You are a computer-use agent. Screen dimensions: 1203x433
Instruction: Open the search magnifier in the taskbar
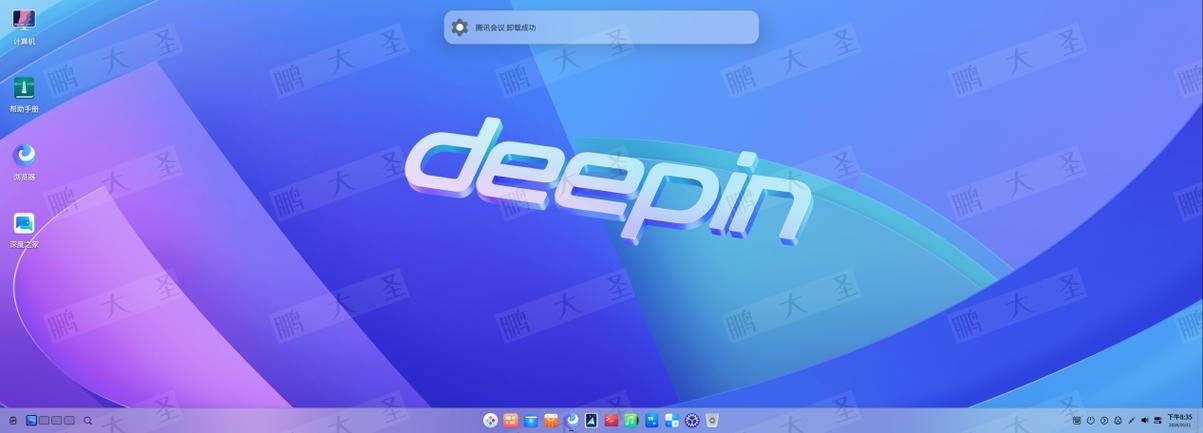[88, 421]
